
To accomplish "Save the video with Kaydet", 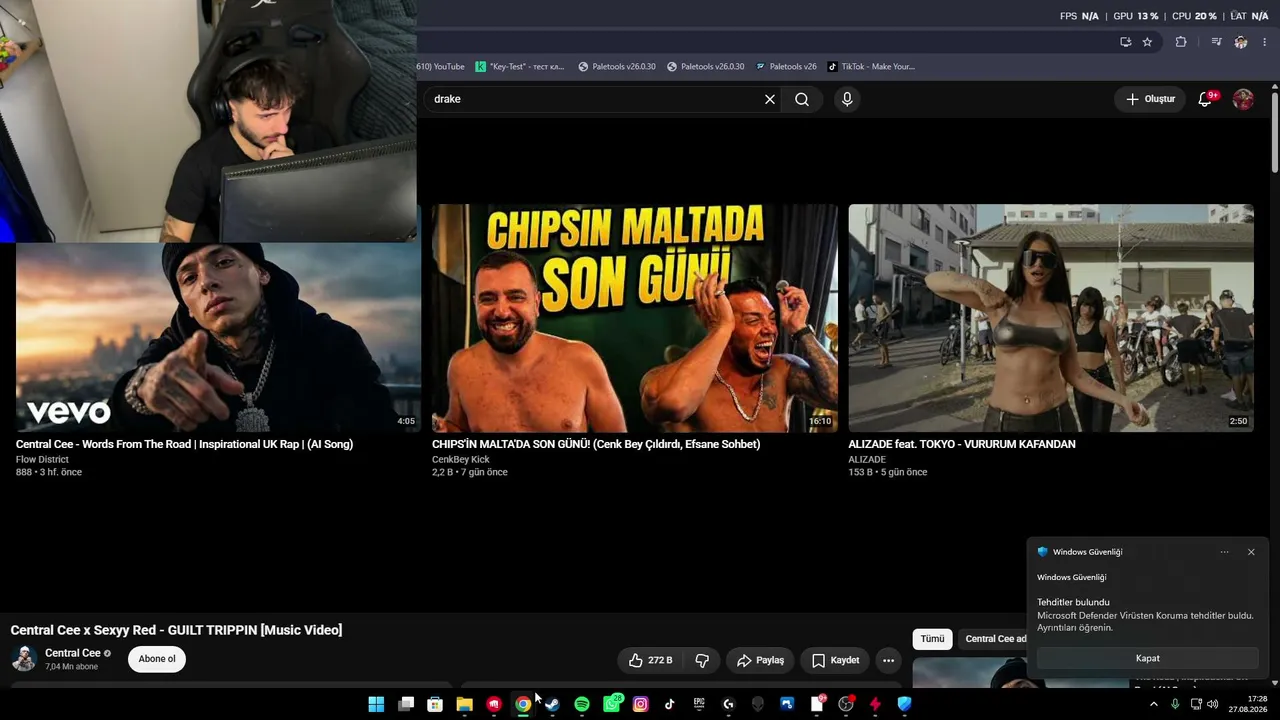I will (x=835, y=660).
